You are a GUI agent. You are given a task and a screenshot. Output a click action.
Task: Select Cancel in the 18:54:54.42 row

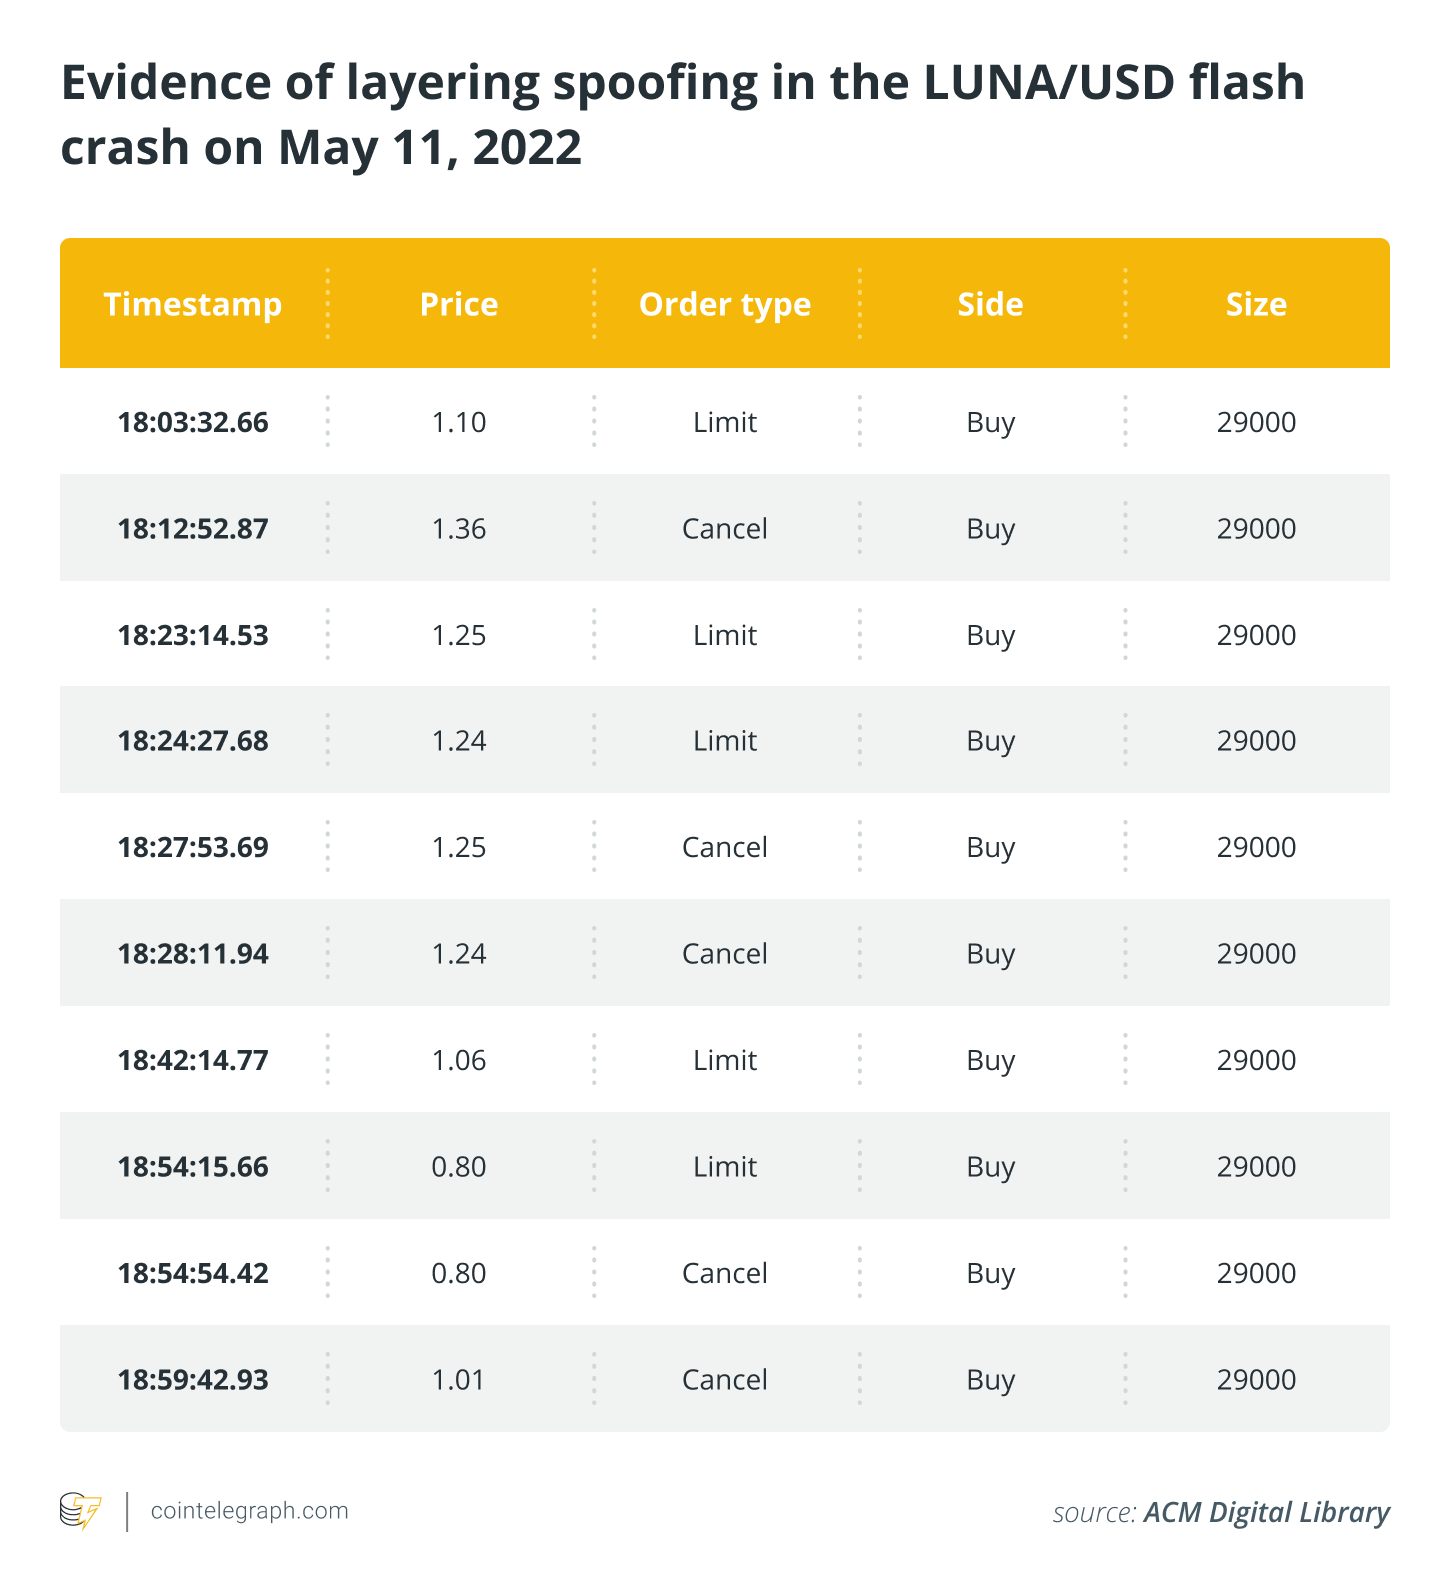coord(725,1273)
